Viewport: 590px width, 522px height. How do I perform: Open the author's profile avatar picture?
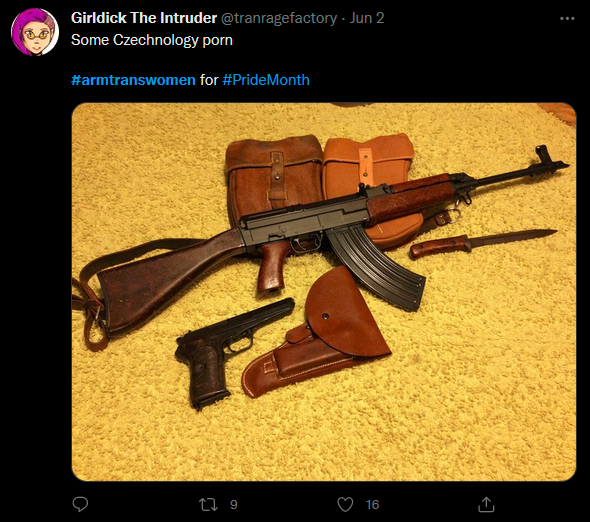[35, 32]
